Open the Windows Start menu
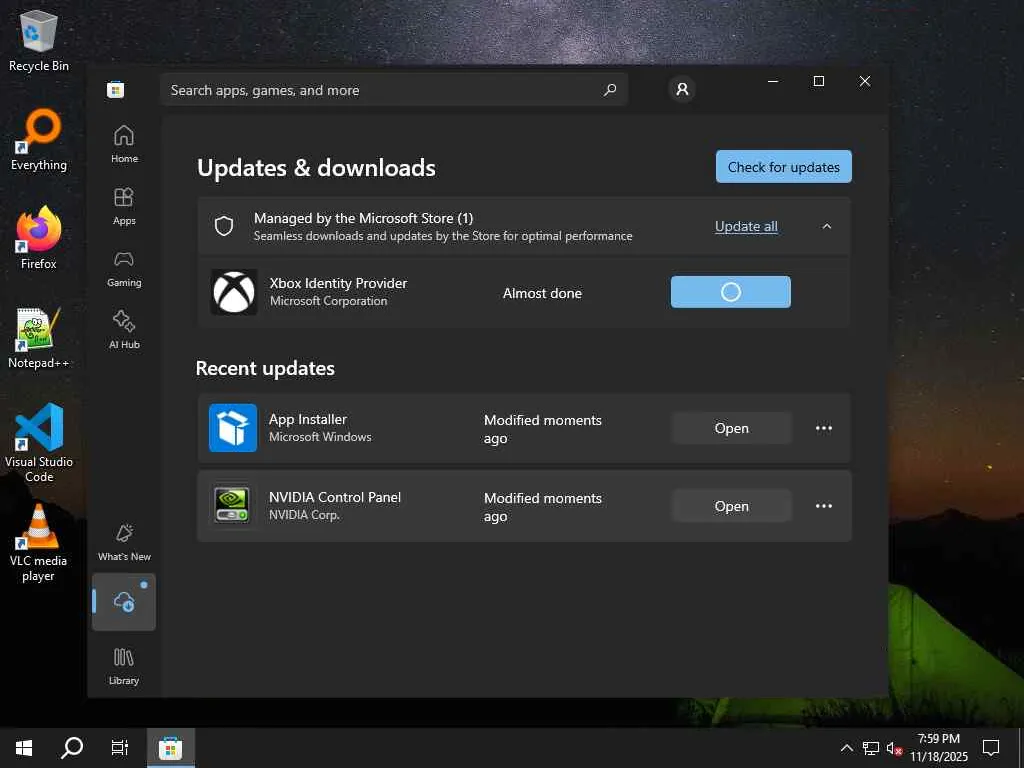The width and height of the screenshot is (1024, 768). coord(24,747)
